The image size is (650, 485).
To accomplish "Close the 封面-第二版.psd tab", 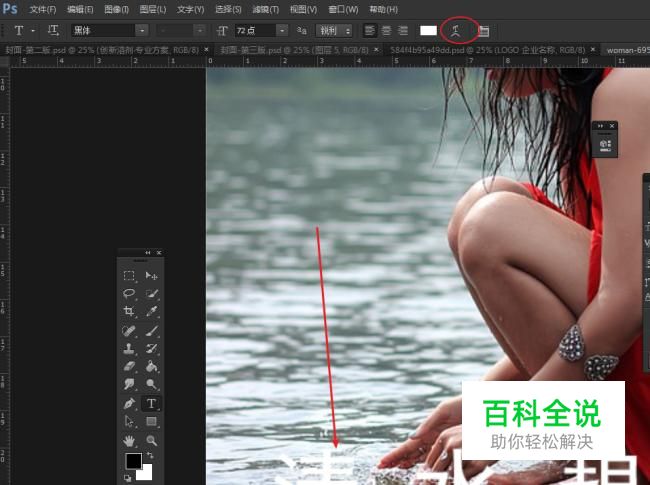I will (206, 49).
